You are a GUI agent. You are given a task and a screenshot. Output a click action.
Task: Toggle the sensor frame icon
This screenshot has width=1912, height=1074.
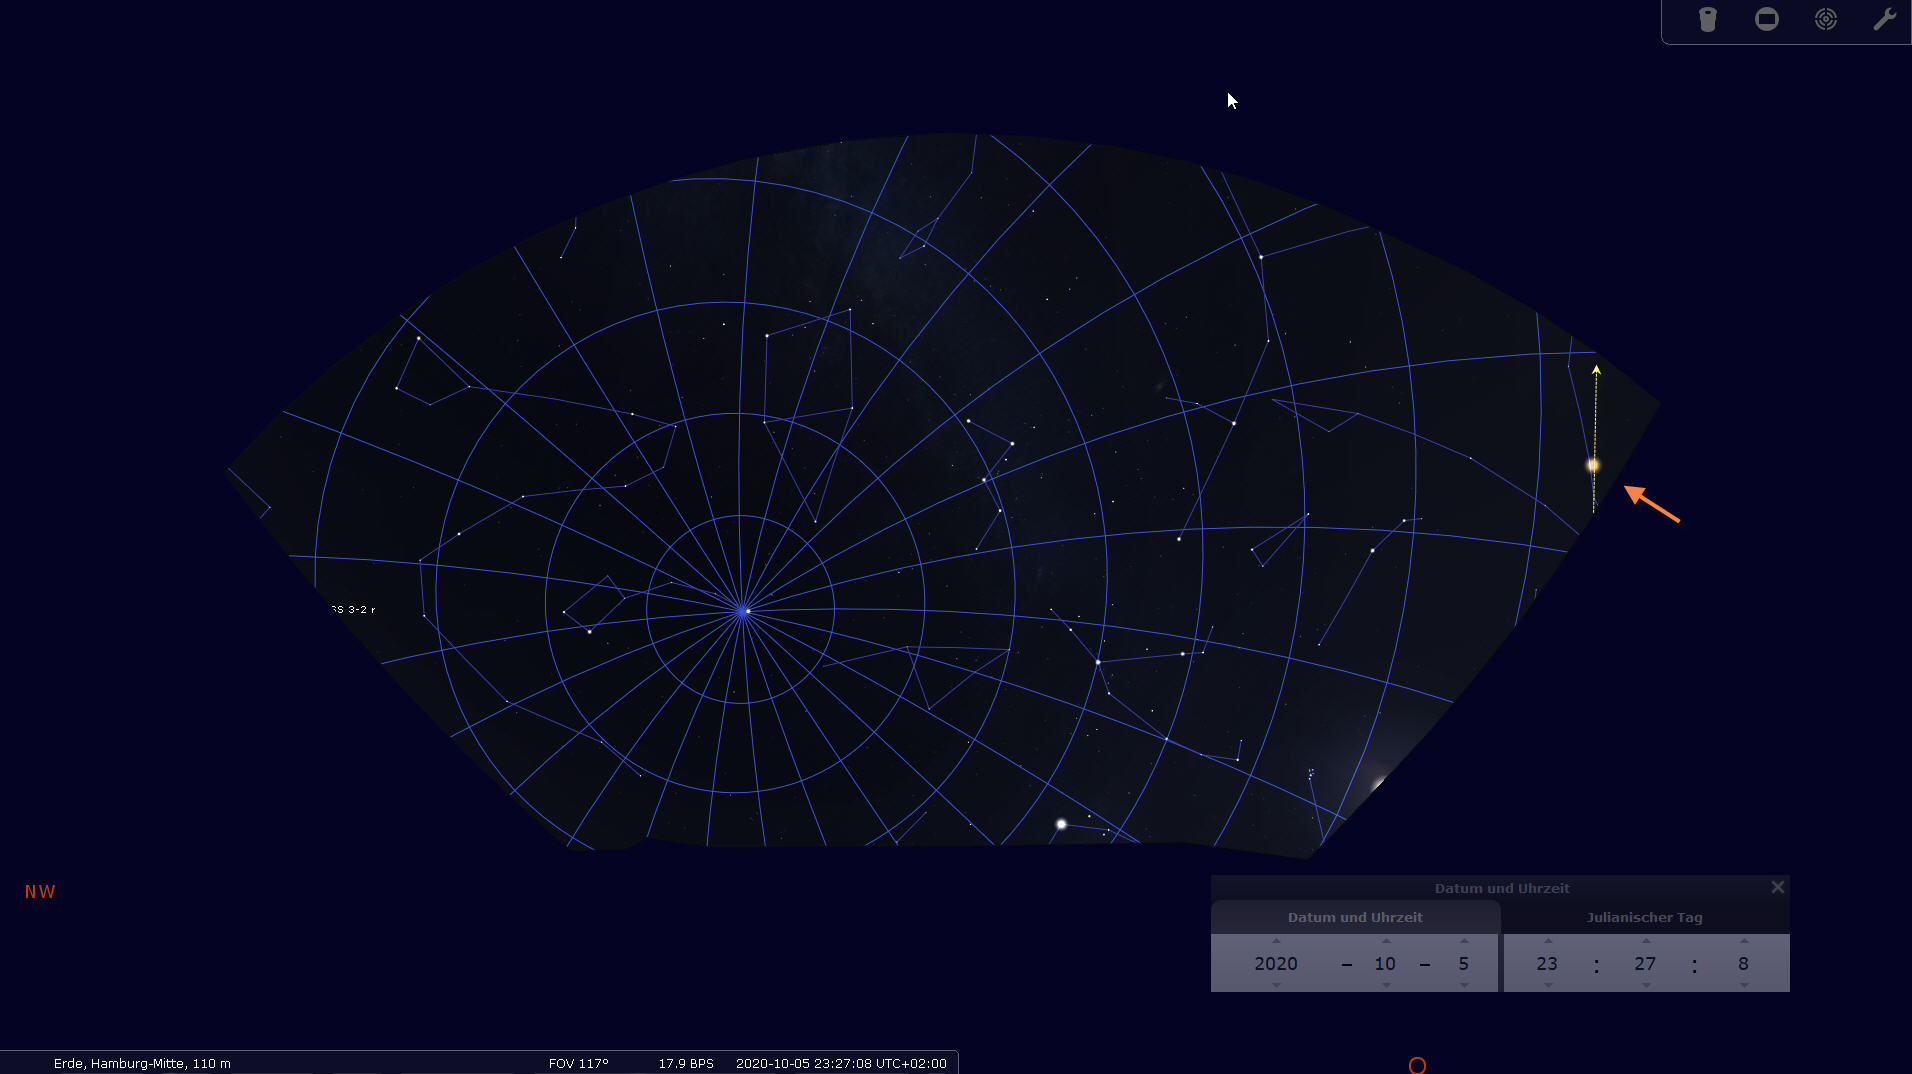(1767, 20)
